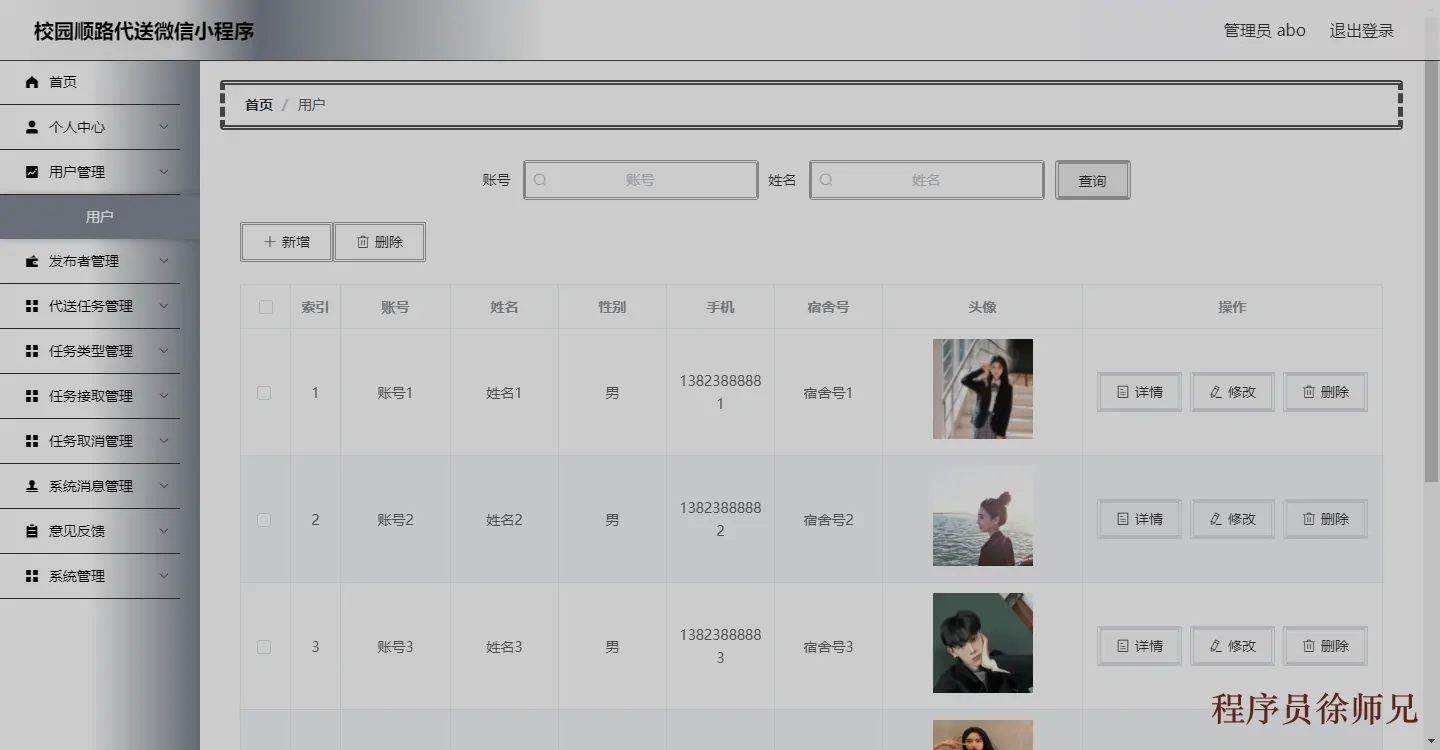
Task: Click the chart icon beside 用户管理
Action: click(x=32, y=172)
